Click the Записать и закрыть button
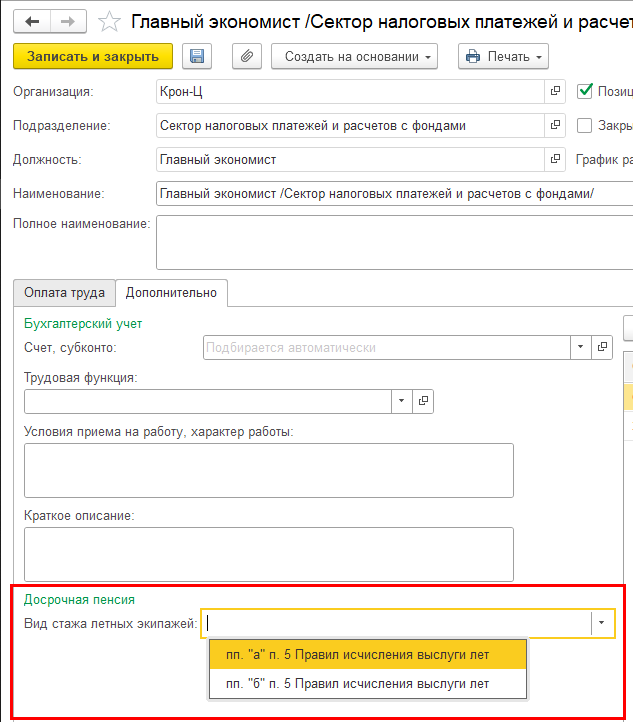 pyautogui.click(x=93, y=57)
